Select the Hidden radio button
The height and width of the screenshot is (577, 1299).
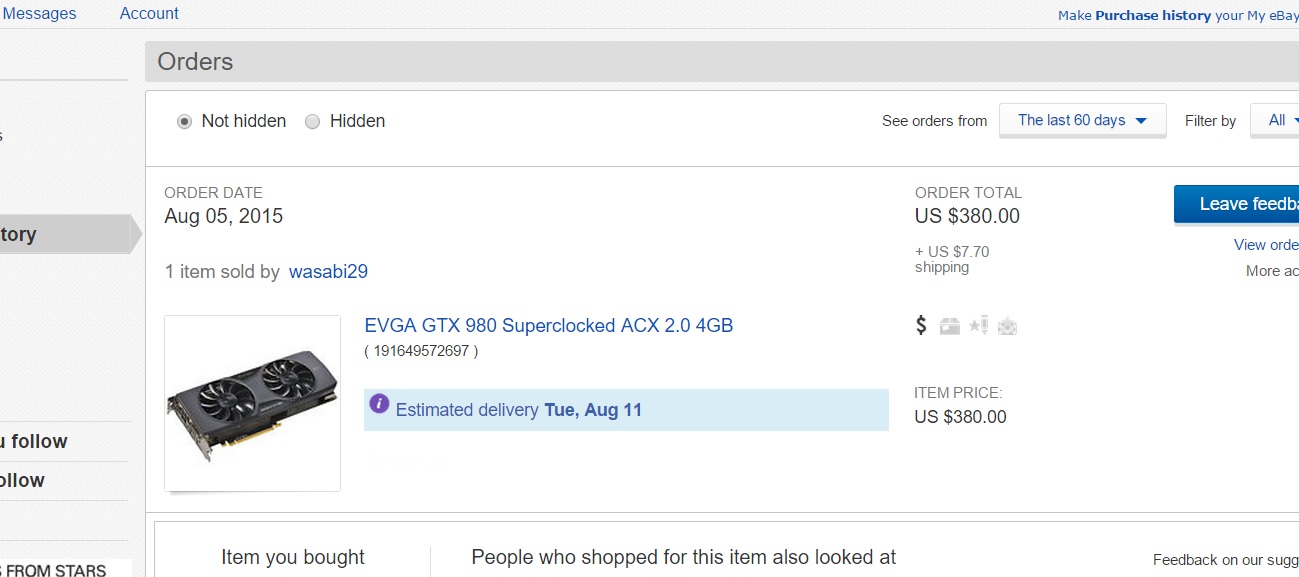(x=313, y=121)
